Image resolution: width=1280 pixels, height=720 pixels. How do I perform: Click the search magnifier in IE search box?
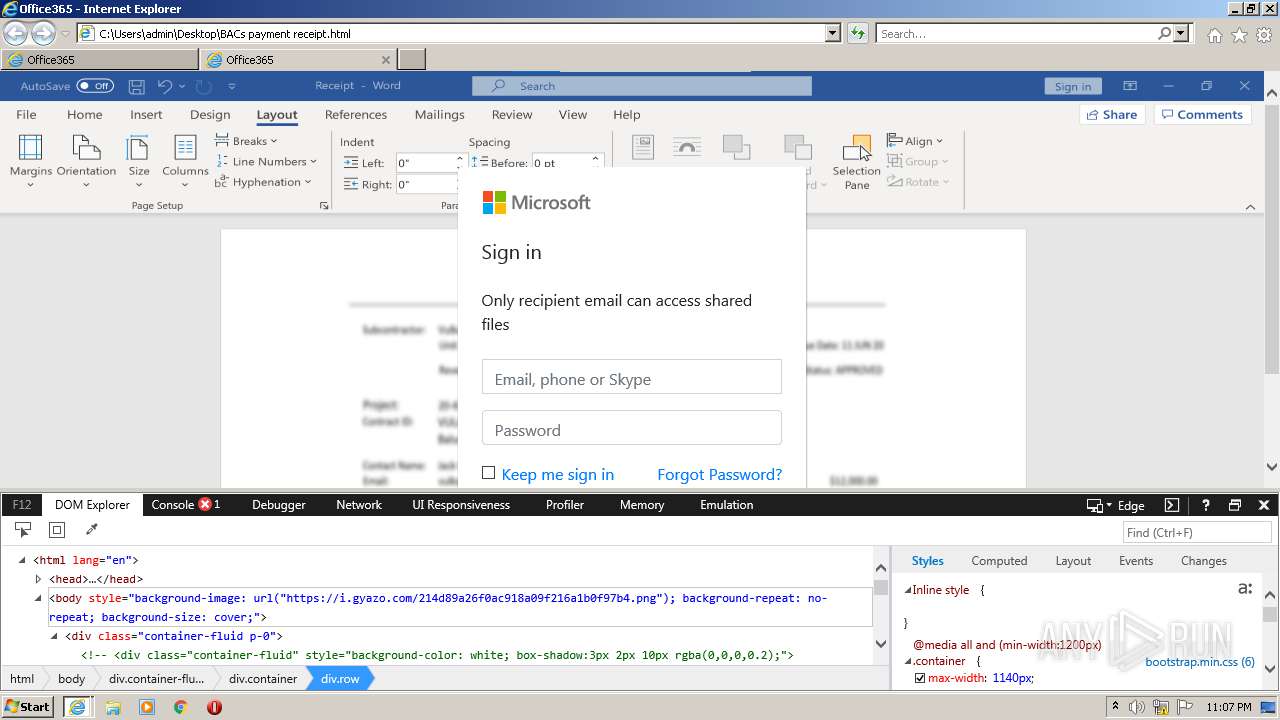1164,33
